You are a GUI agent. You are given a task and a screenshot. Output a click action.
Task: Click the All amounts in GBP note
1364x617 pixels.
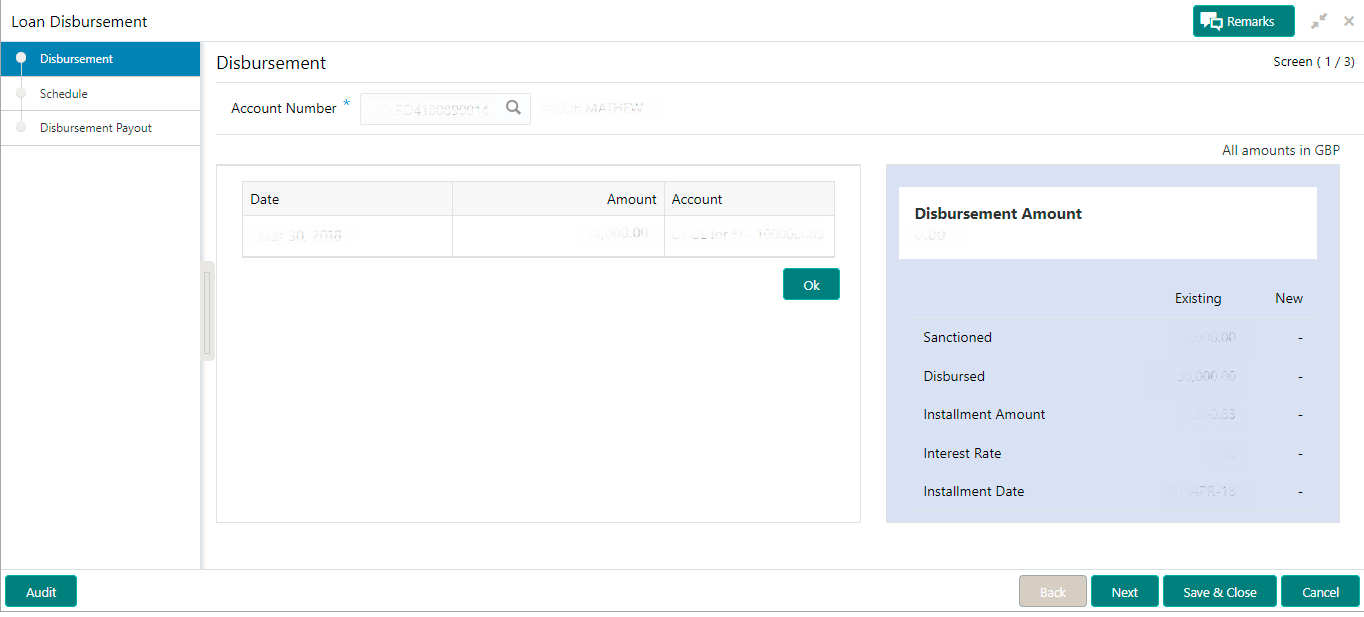tap(1281, 151)
